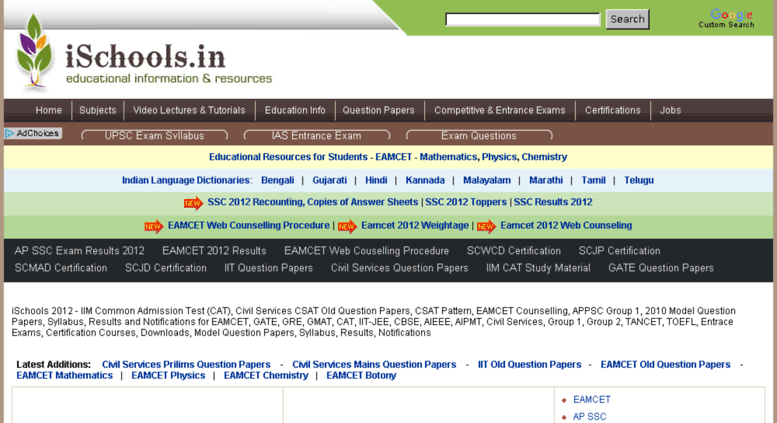Open the Hindi dictionary link
Image resolution: width=777 pixels, height=423 pixels.
point(376,180)
